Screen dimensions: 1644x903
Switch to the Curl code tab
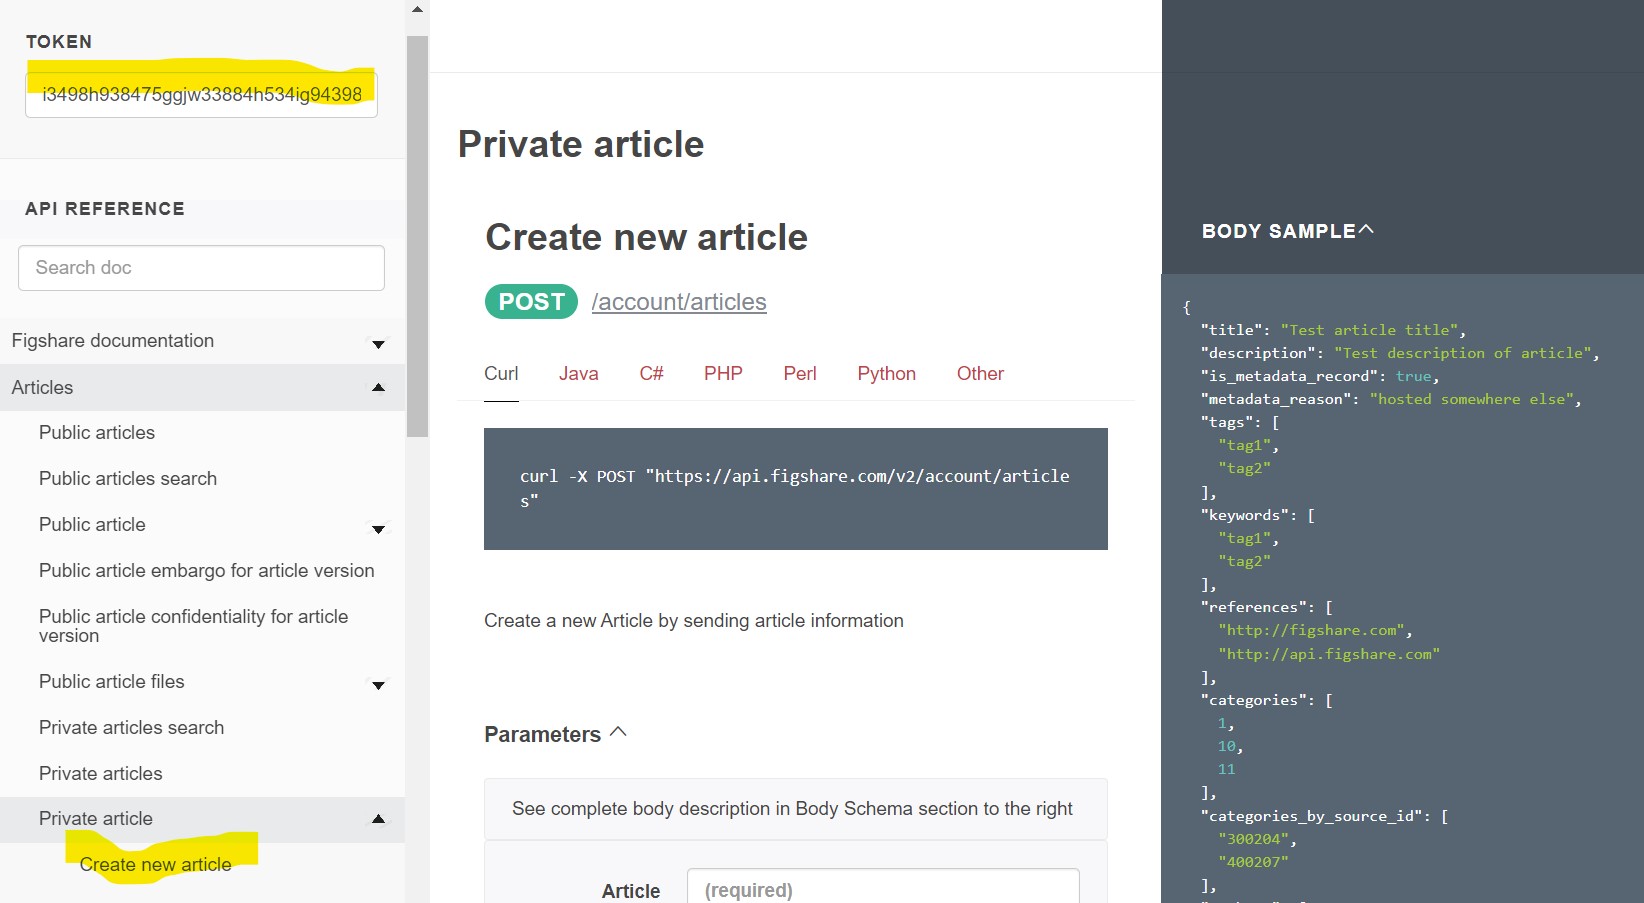[501, 374]
